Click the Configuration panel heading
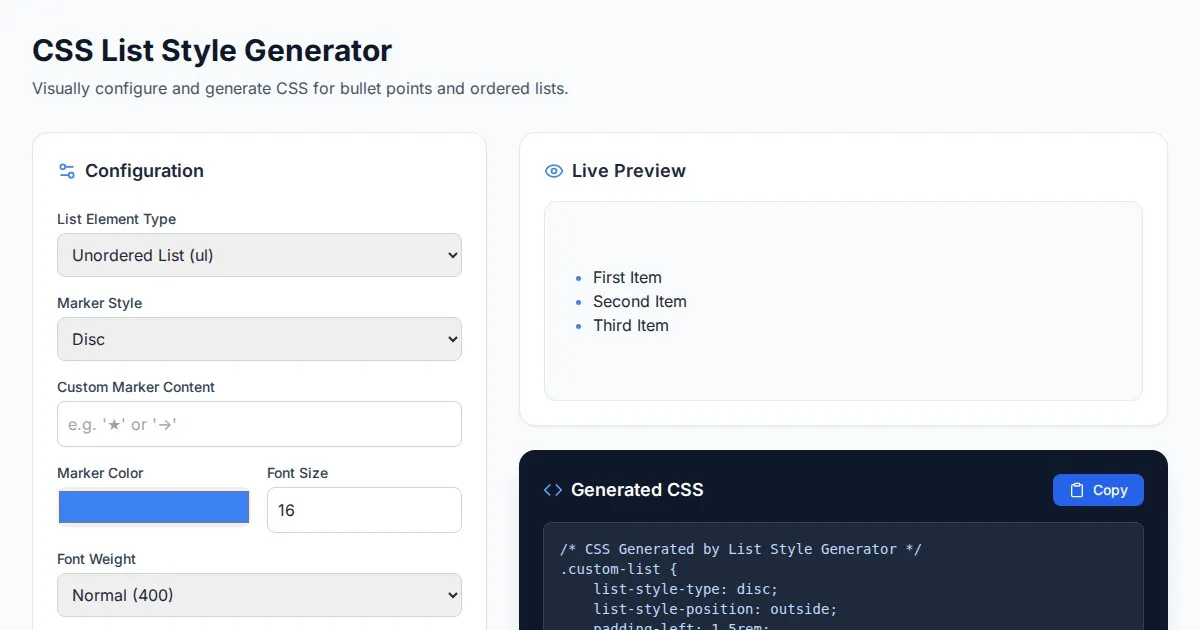Viewport: 1200px width, 630px height. [x=144, y=171]
